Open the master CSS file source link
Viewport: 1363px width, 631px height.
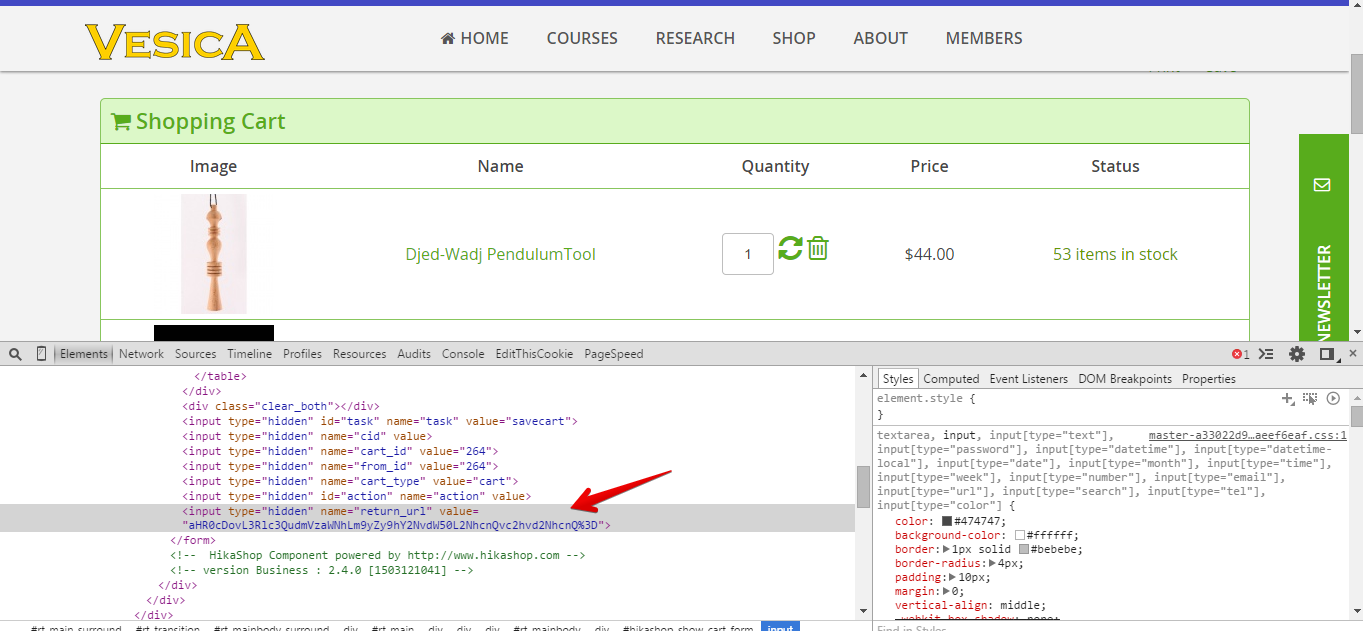click(1247, 436)
